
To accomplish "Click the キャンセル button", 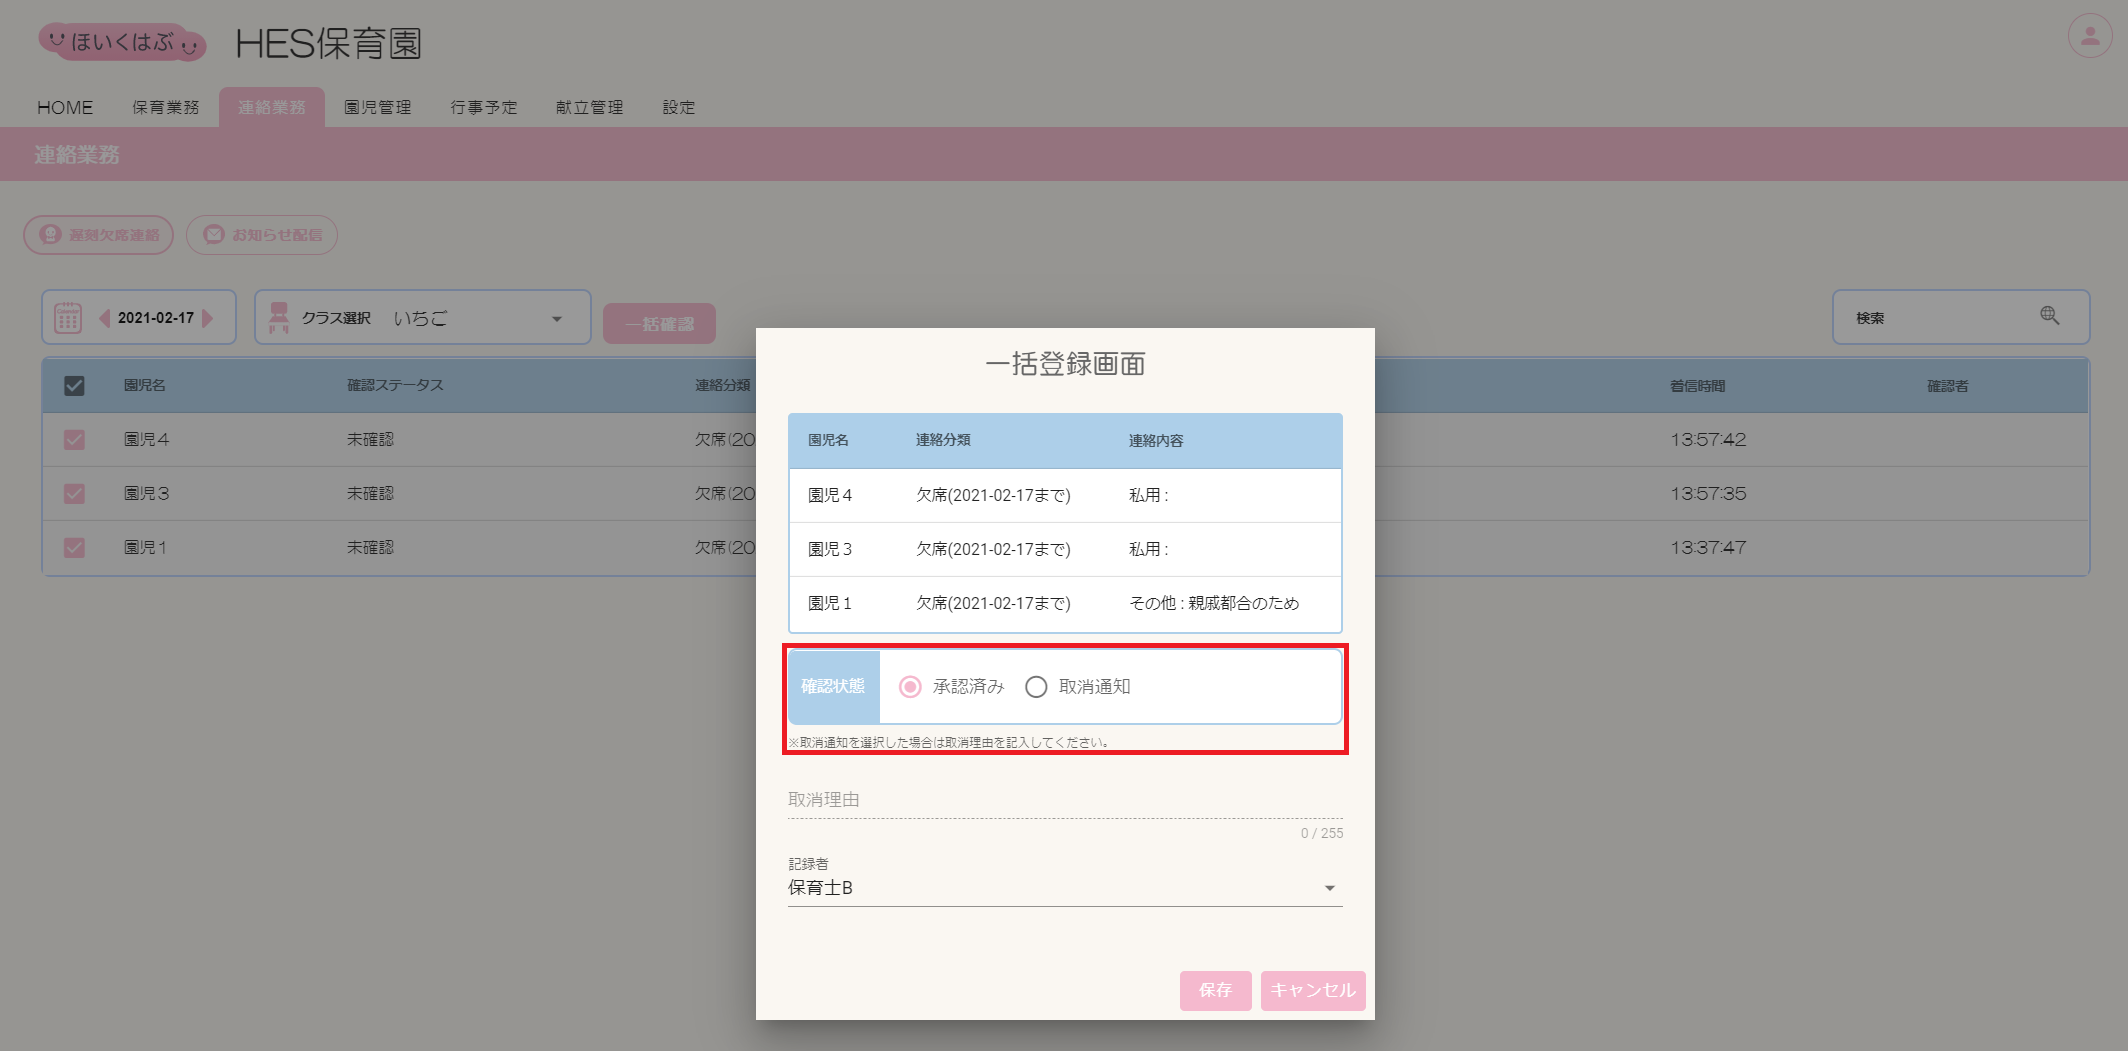I will point(1313,990).
